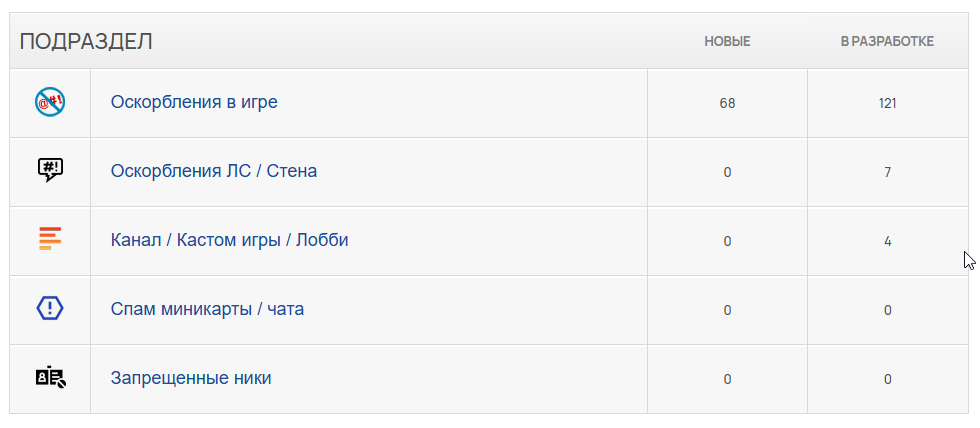
Task: Click the in-progress count 7 cell
Action: pyautogui.click(x=888, y=172)
